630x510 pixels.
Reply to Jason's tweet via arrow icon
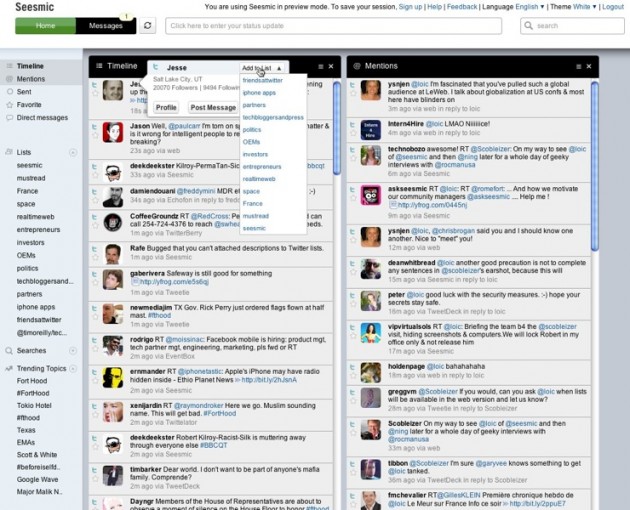[94, 127]
